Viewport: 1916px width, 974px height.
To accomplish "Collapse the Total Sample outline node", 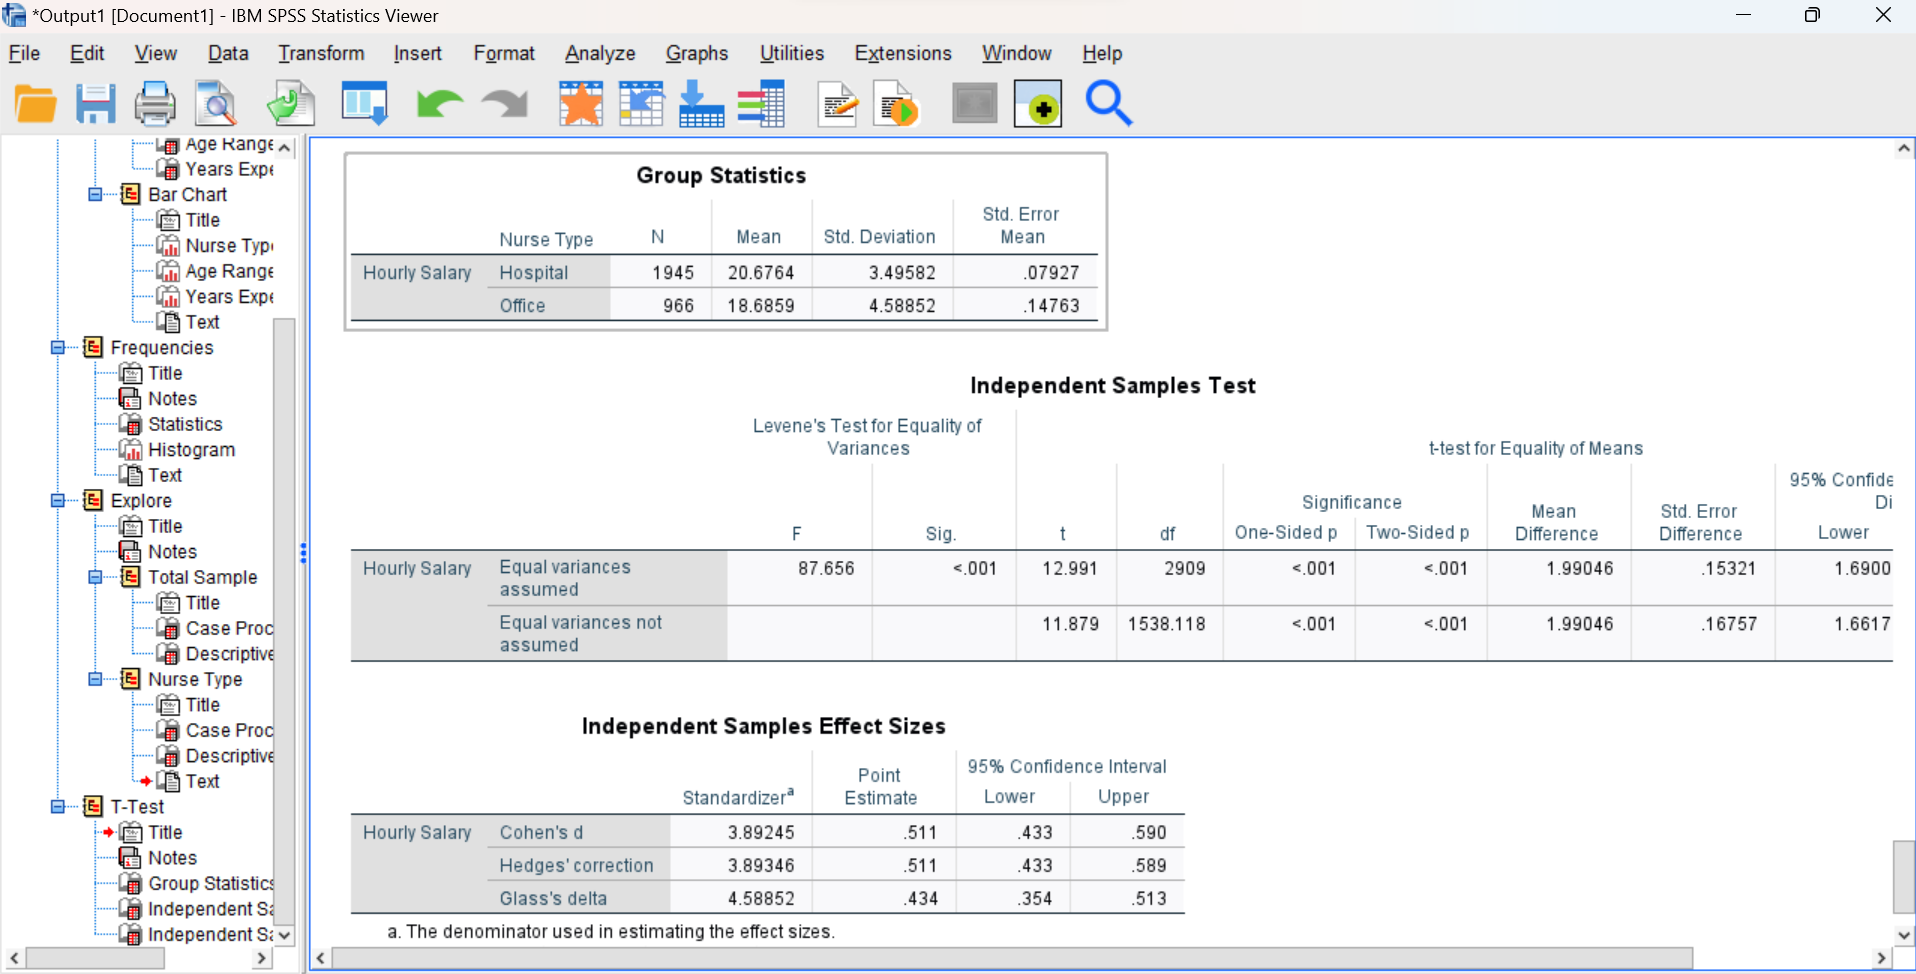I will tap(96, 577).
